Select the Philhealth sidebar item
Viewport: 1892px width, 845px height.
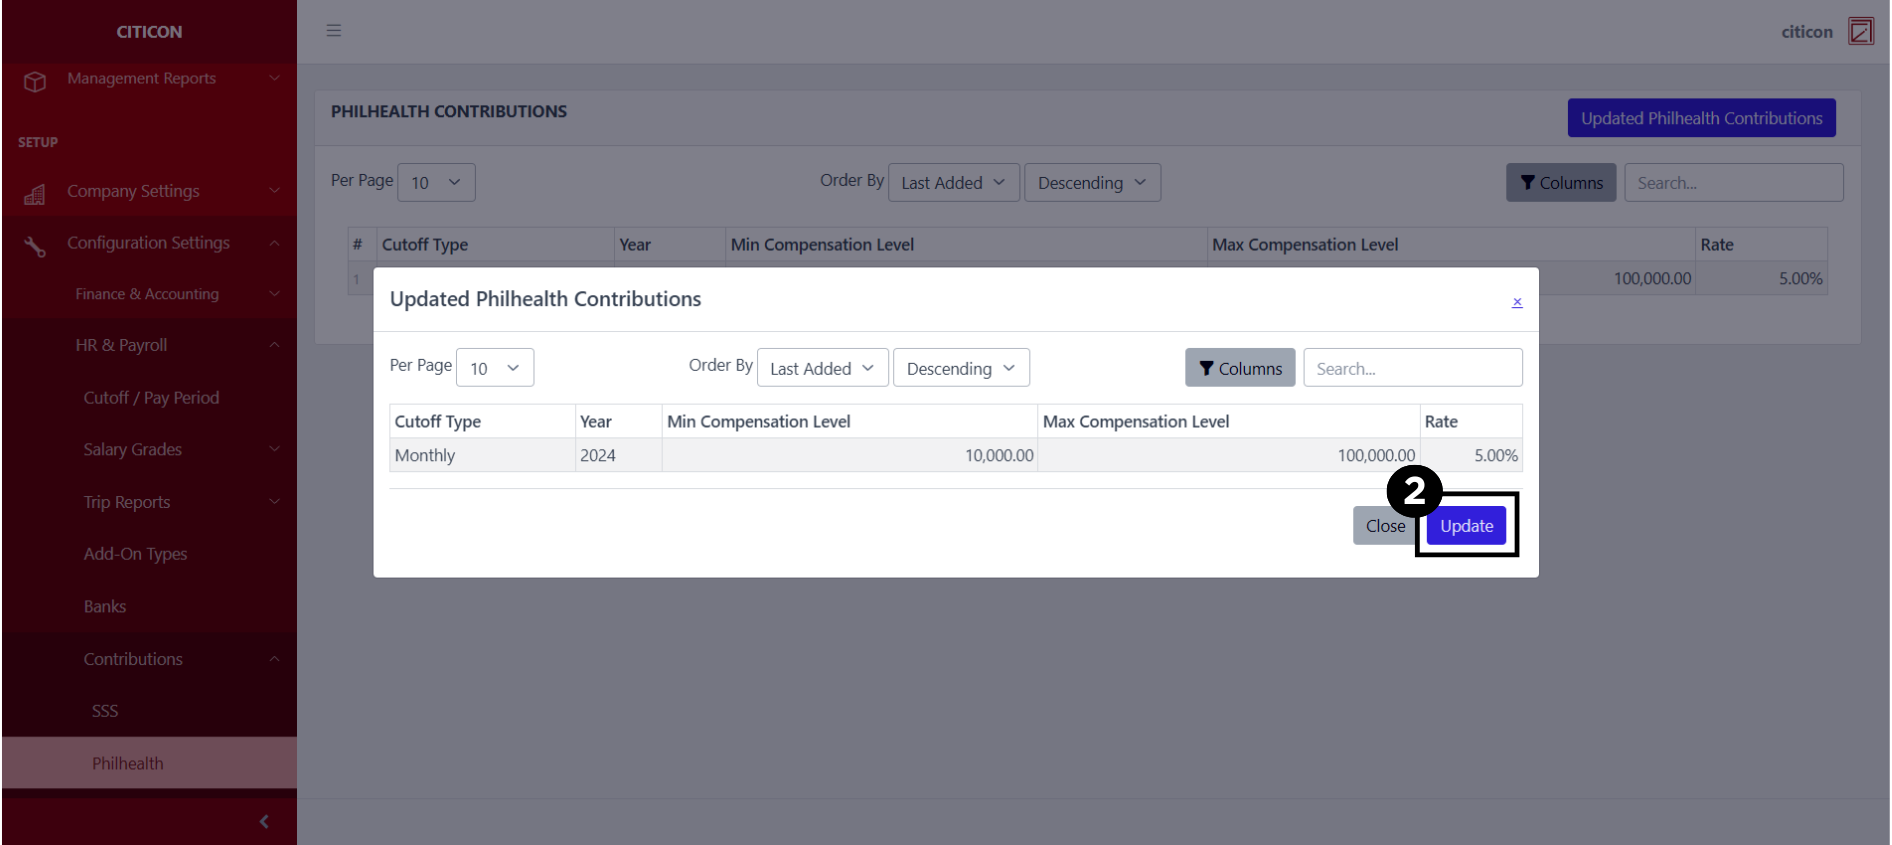pos(128,763)
